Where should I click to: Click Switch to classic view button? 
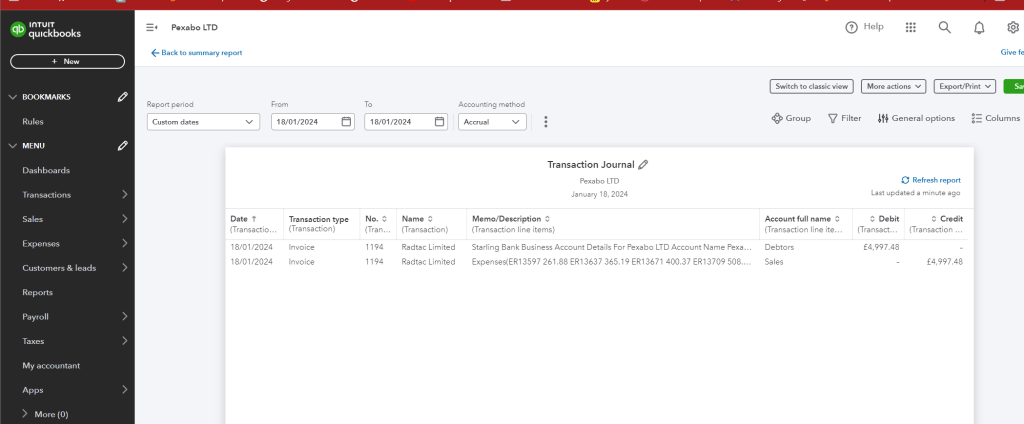point(812,86)
